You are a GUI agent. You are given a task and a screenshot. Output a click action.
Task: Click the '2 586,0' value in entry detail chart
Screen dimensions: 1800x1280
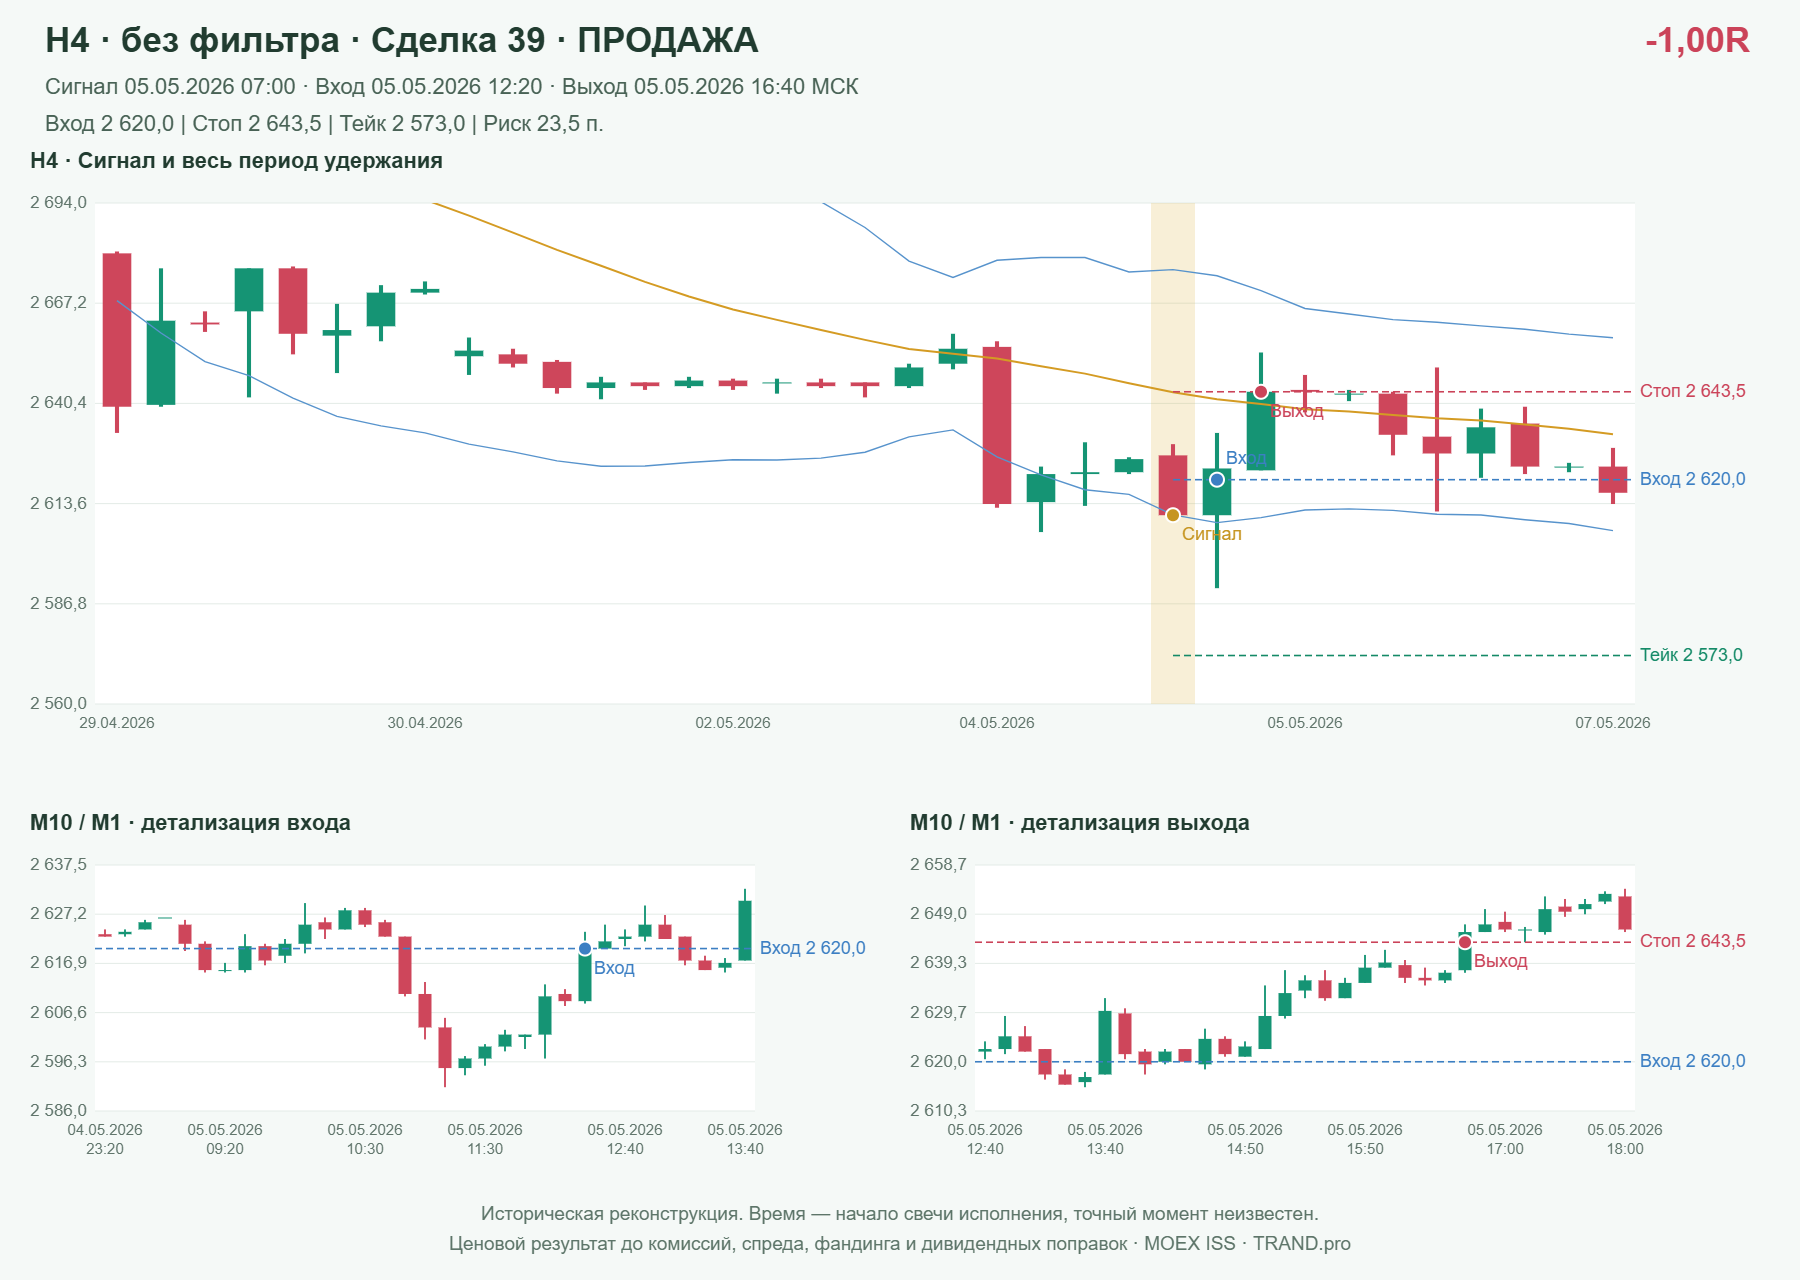click(x=58, y=1111)
